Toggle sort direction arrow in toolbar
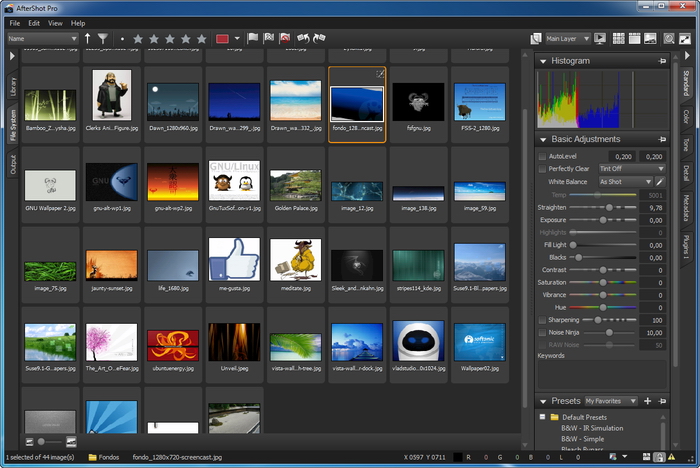The width and height of the screenshot is (700, 468). 88,39
